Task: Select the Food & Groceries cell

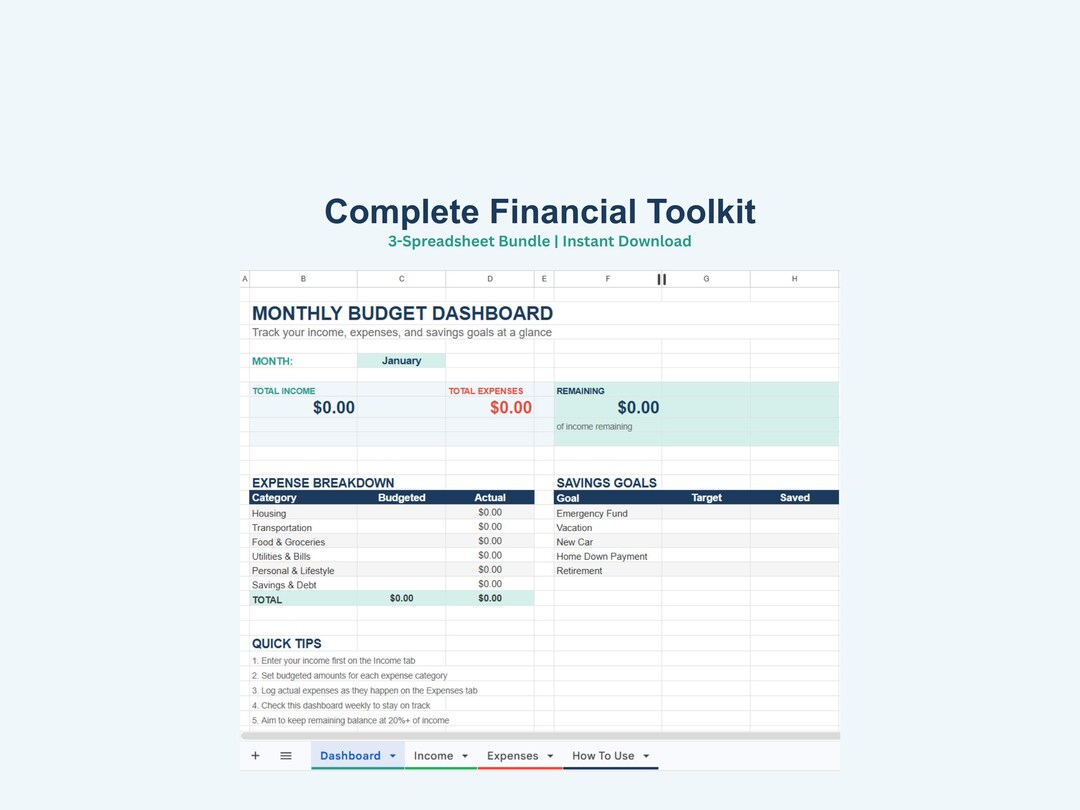Action: 303,542
